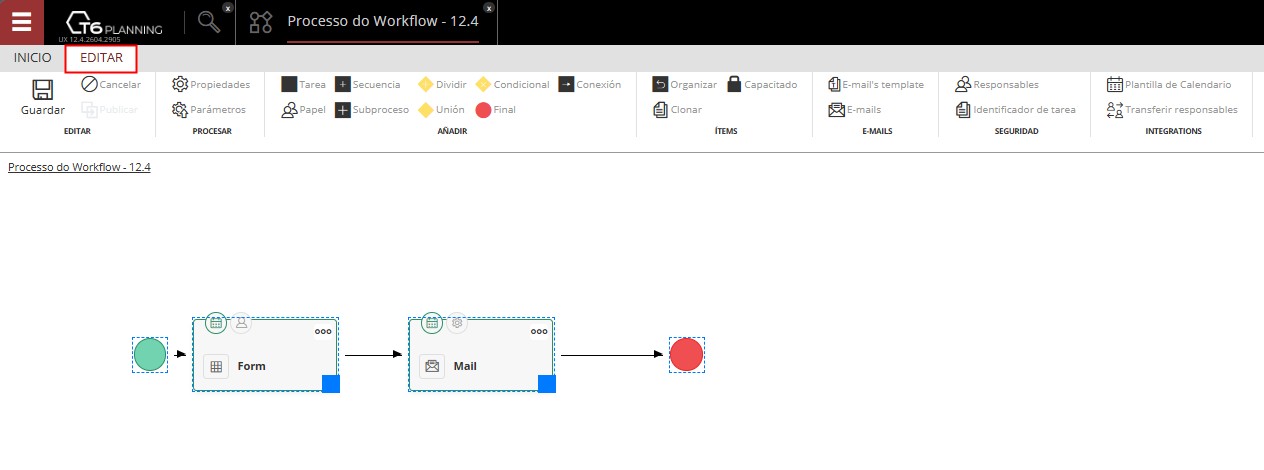Select the green start event circle
The image size is (1264, 470).
[x=150, y=354]
